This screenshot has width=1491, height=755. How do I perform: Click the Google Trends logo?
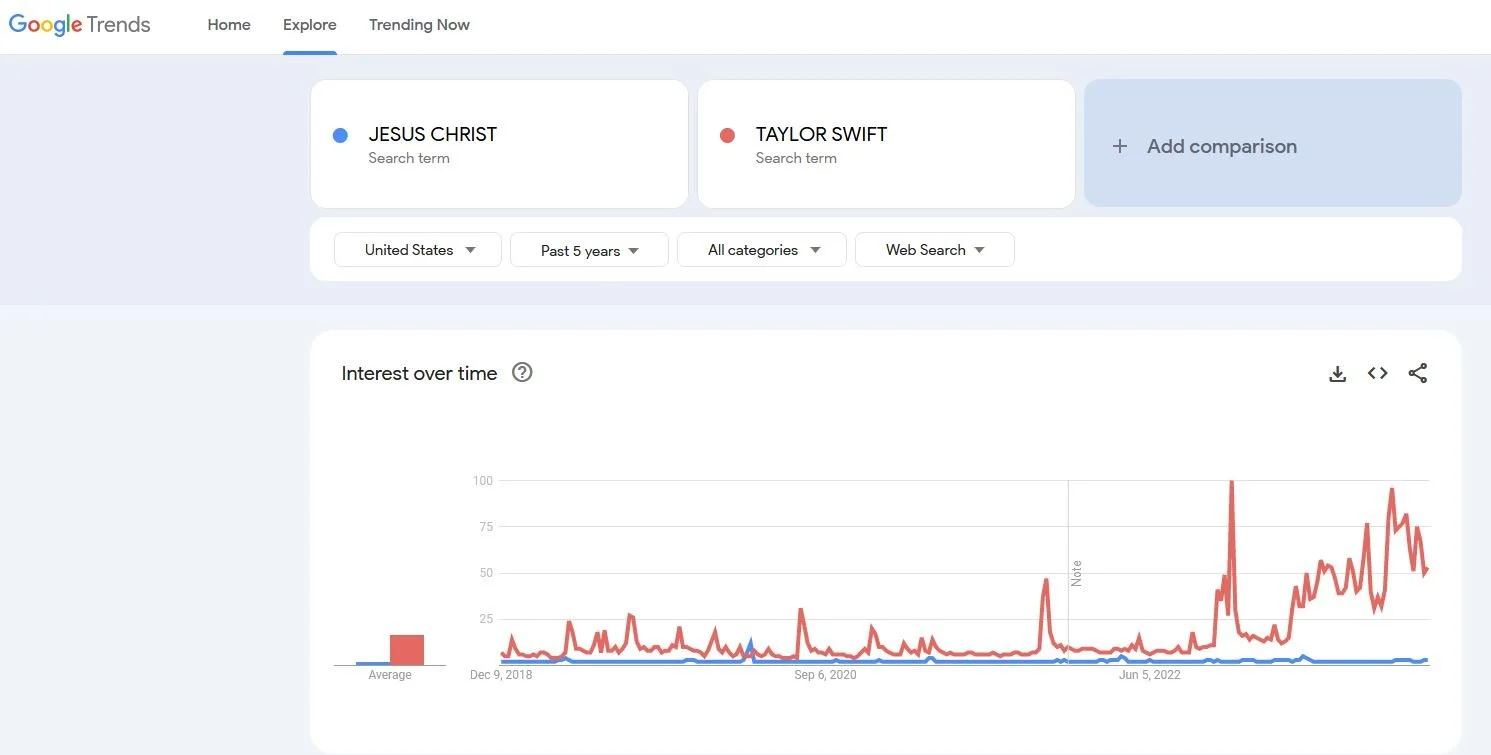80,25
